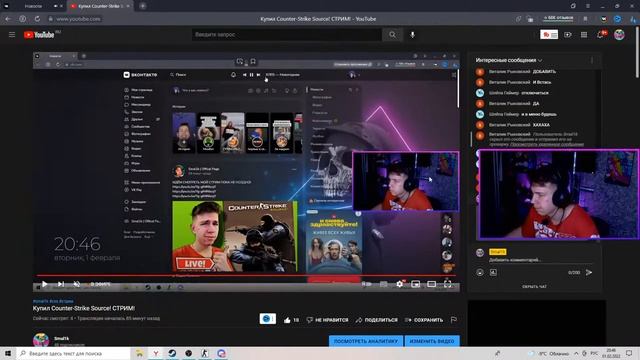
Task: Unmute the video player volume
Action: pos(77,284)
